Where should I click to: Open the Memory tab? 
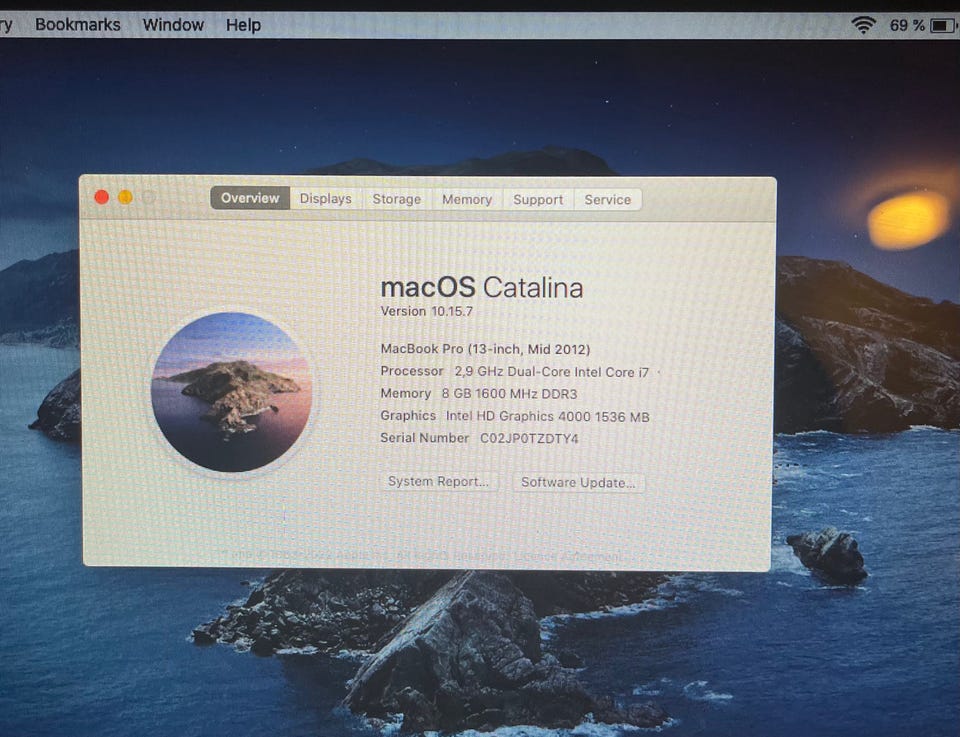467,200
